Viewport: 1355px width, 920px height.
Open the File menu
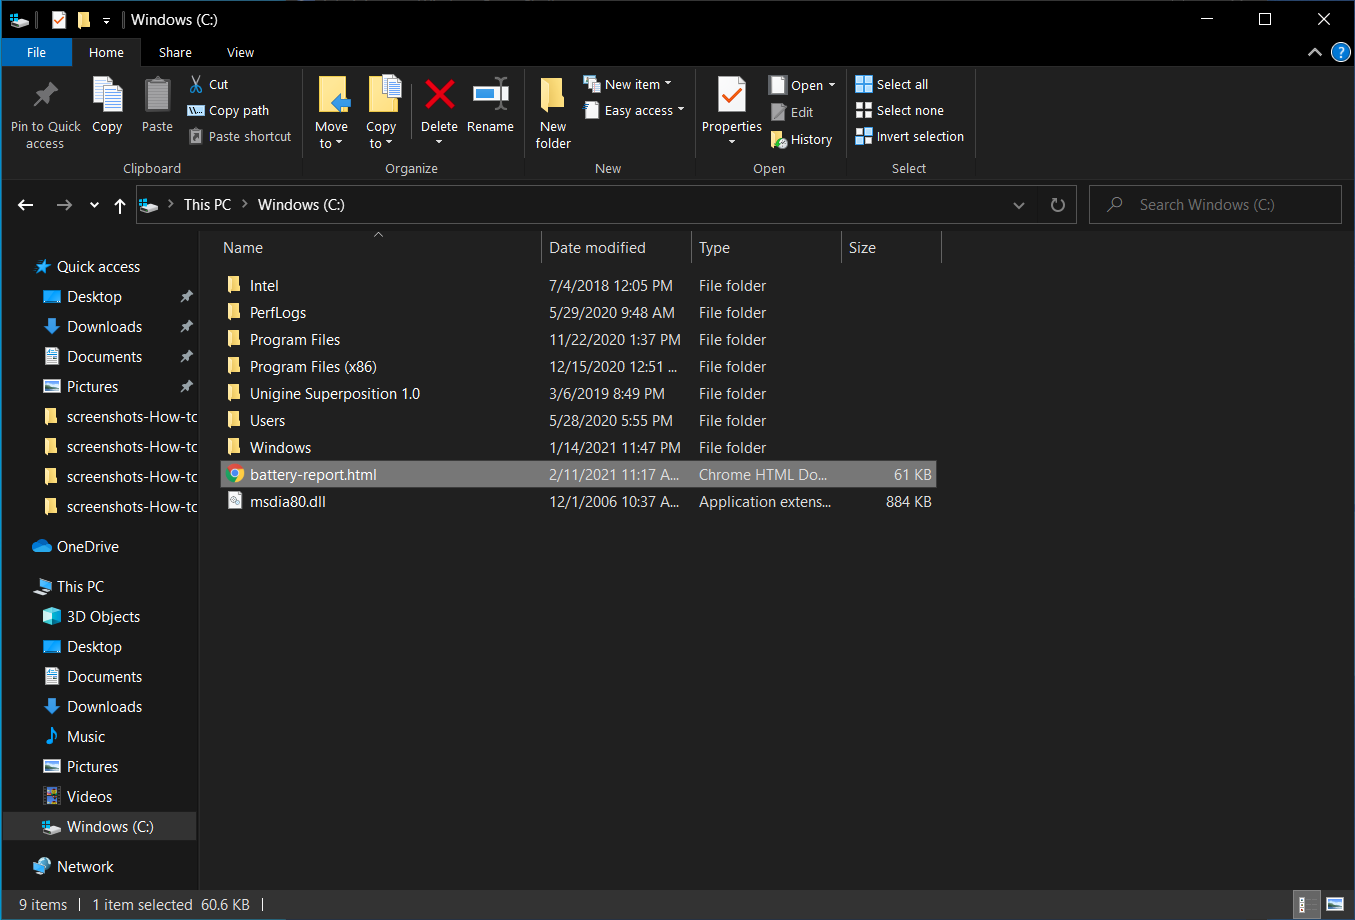click(36, 52)
